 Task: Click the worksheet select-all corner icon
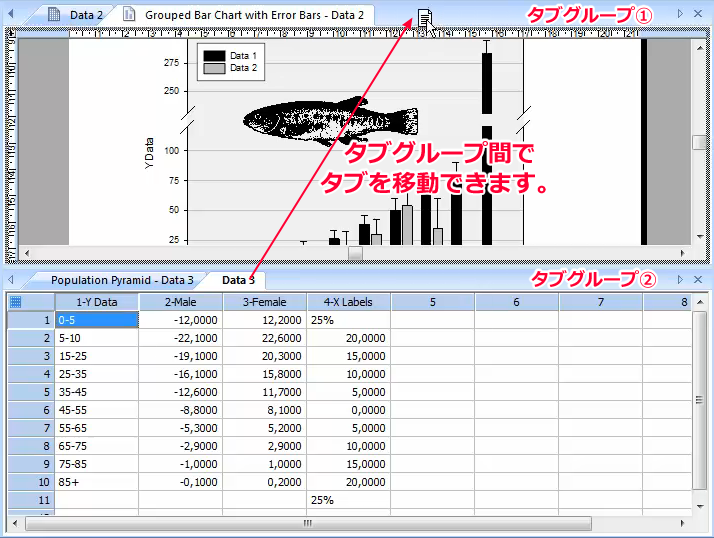tap(15, 302)
